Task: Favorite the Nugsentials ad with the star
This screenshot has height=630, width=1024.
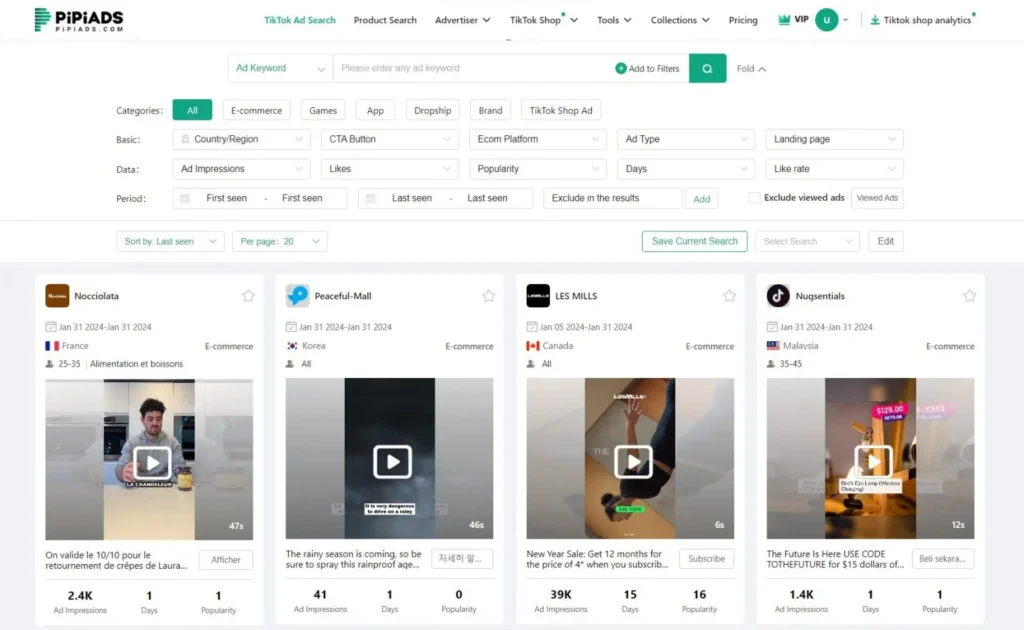Action: (x=969, y=295)
